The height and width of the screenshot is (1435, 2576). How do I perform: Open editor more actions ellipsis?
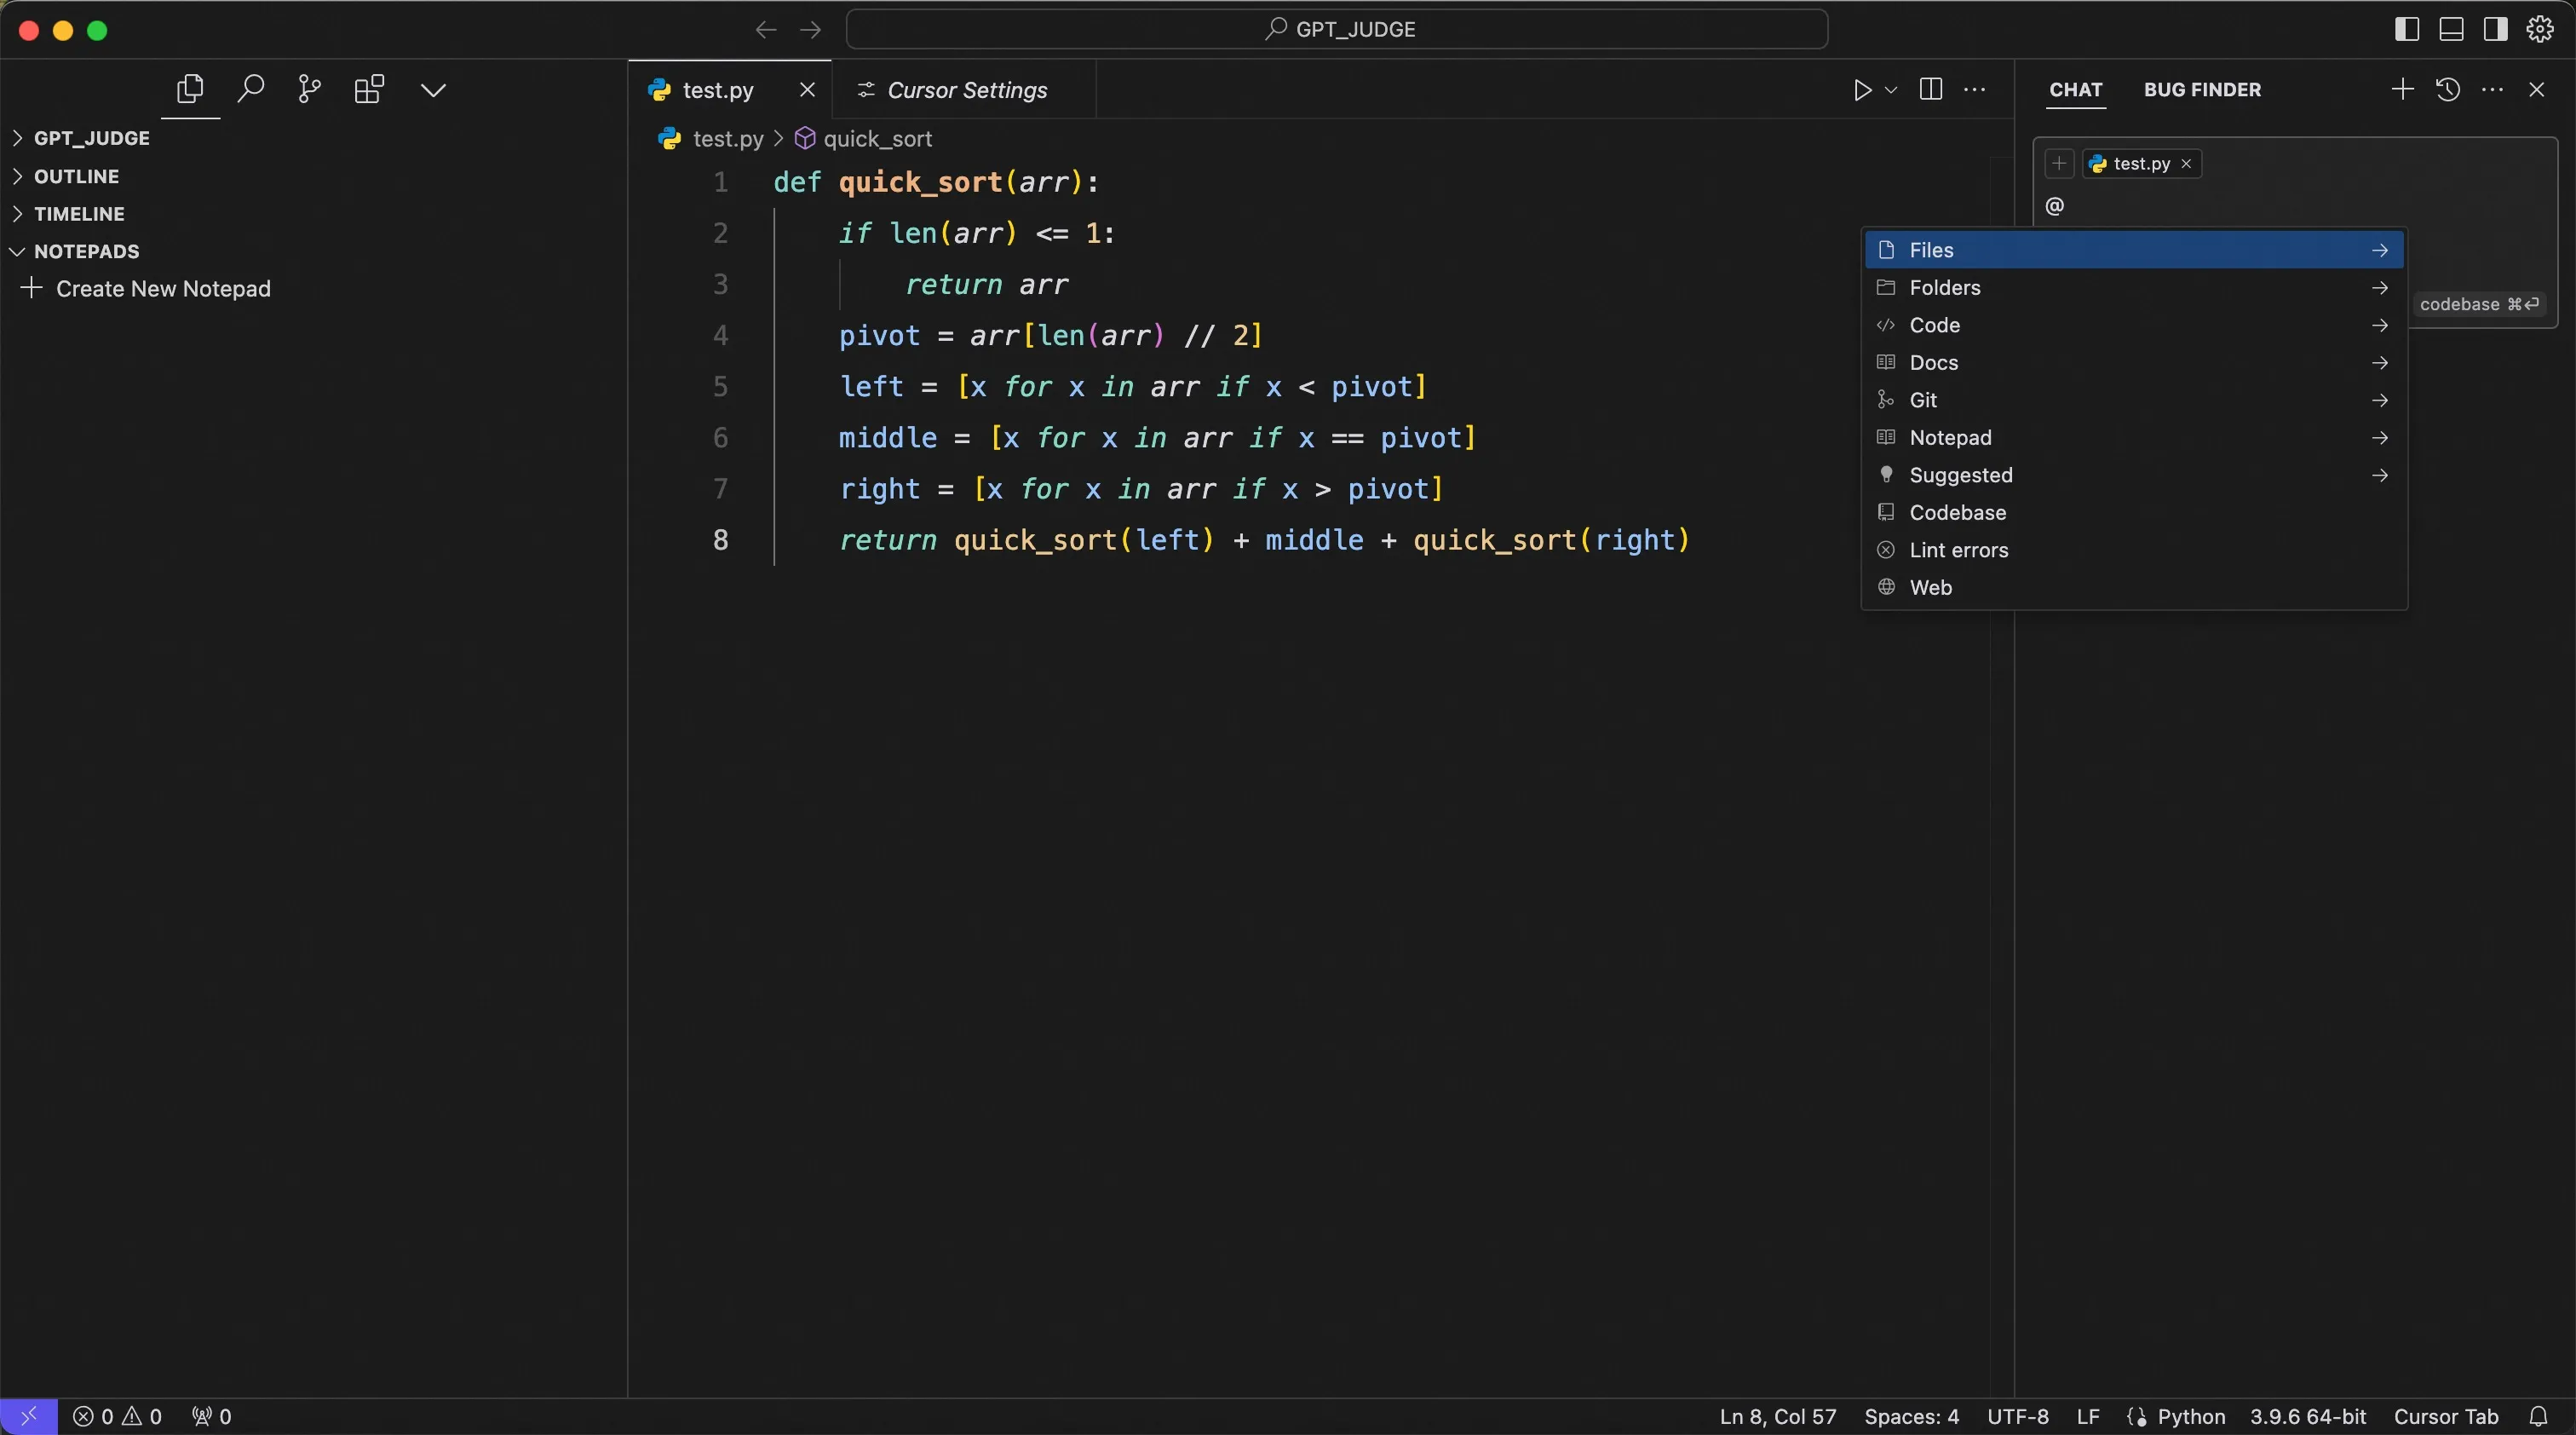[x=1975, y=90]
